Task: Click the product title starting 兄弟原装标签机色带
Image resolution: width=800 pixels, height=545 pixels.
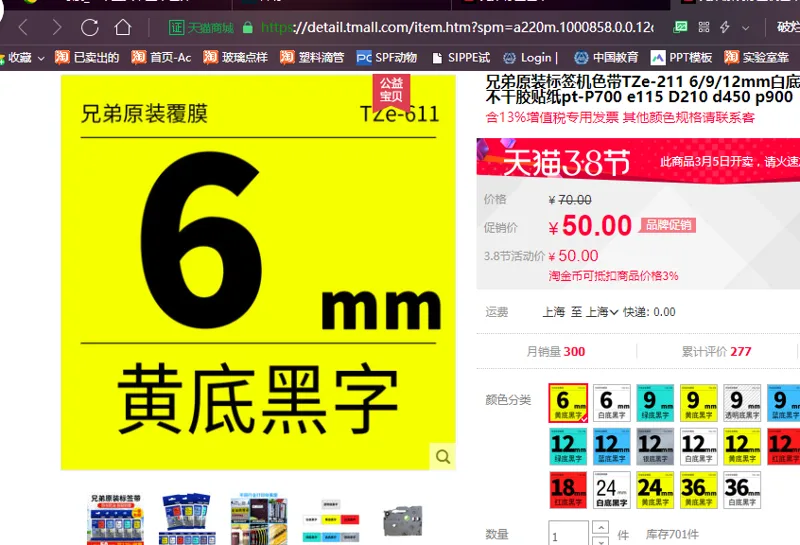Action: coord(642,89)
